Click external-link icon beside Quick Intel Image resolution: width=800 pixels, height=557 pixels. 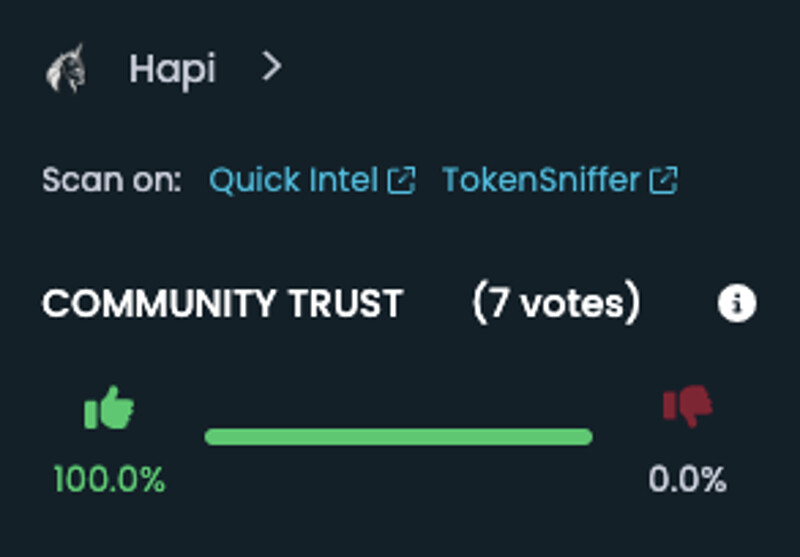point(401,181)
